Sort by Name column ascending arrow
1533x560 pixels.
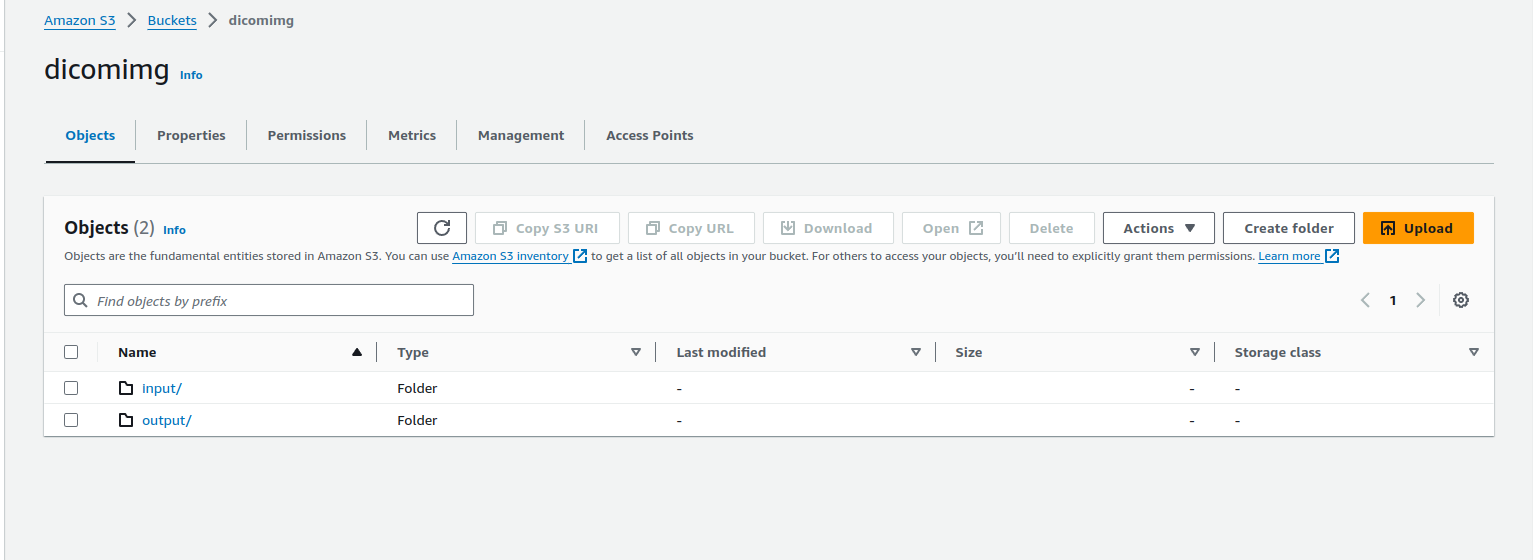tap(357, 352)
